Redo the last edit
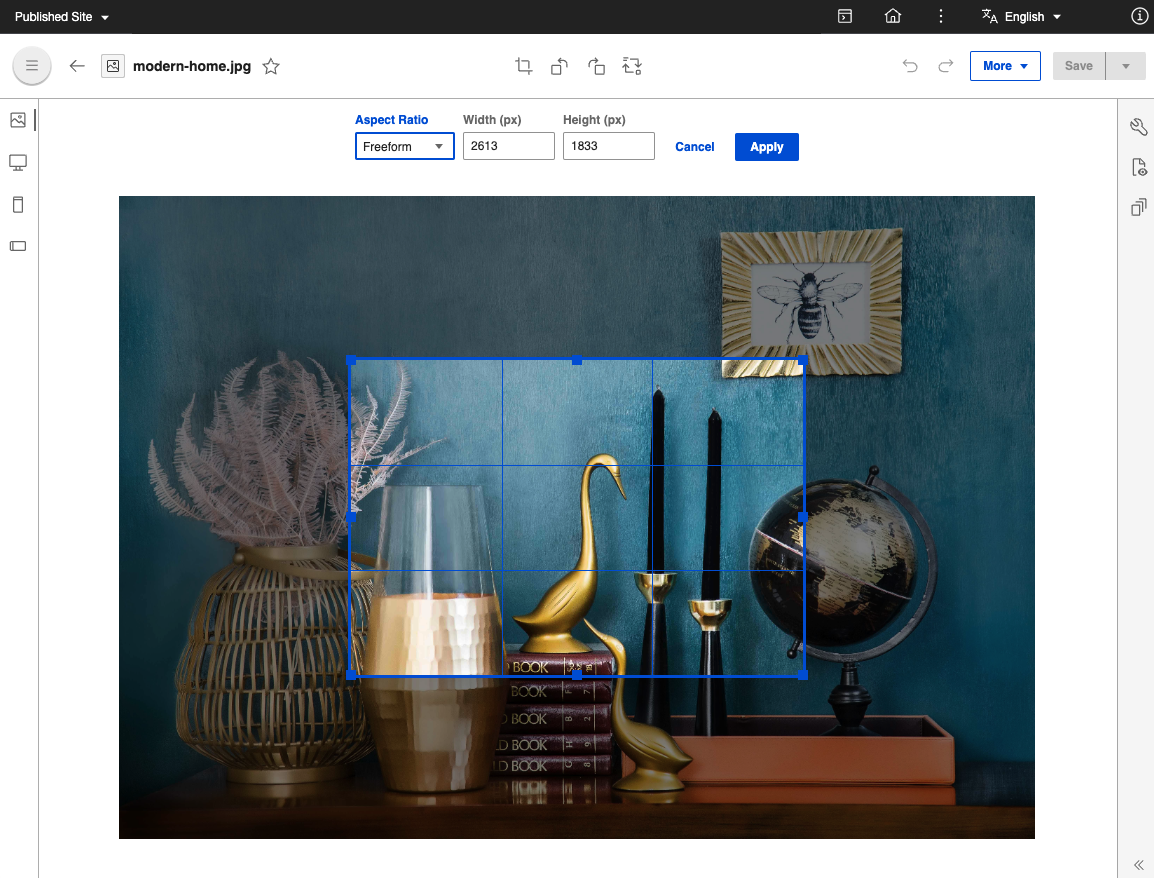This screenshot has width=1154, height=878. click(x=945, y=66)
